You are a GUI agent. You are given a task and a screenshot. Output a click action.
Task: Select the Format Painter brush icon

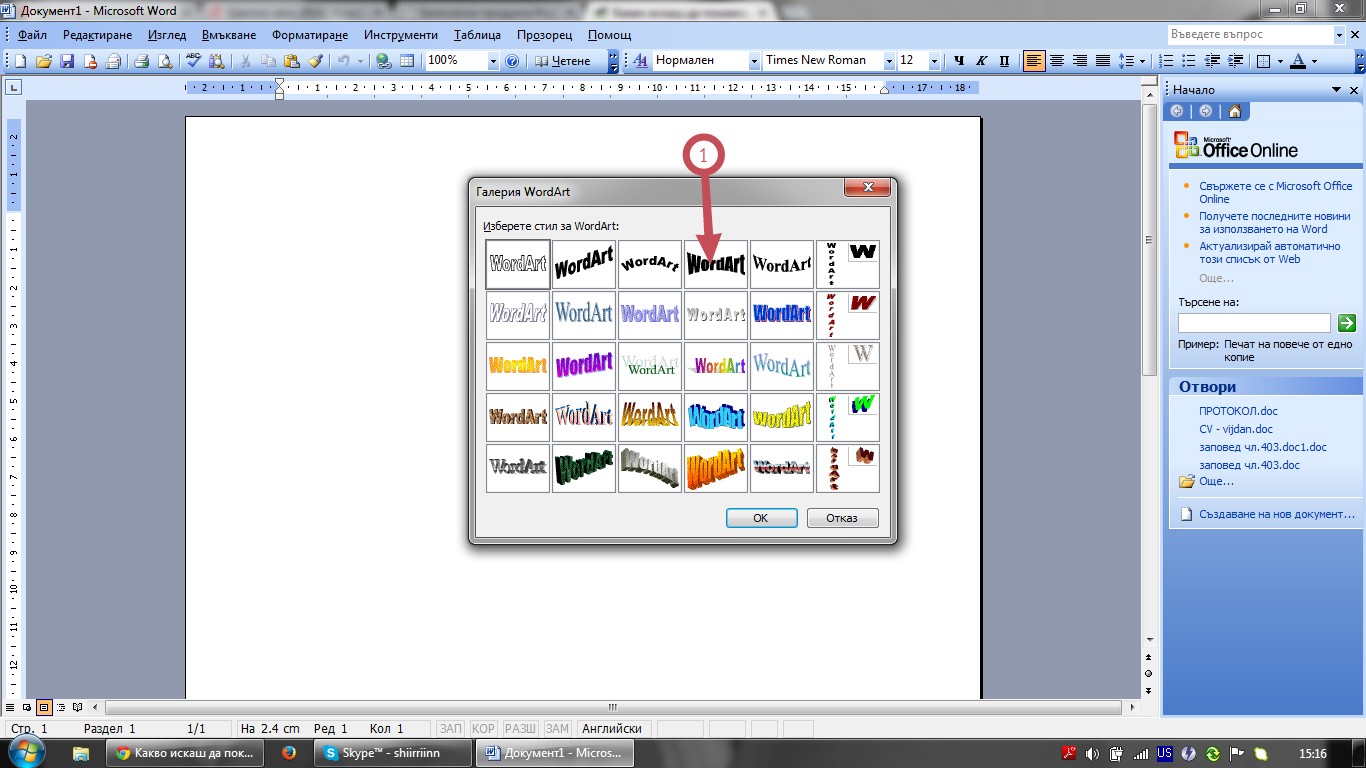315,61
